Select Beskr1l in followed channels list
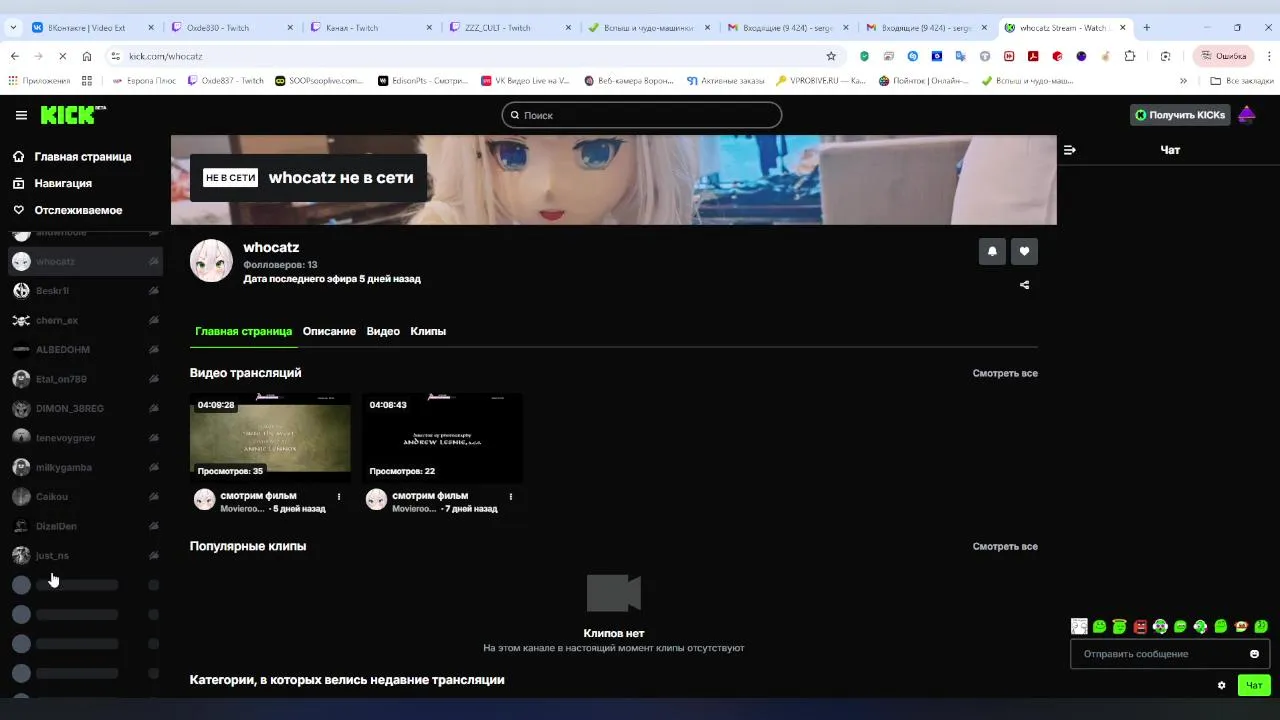 pos(85,291)
